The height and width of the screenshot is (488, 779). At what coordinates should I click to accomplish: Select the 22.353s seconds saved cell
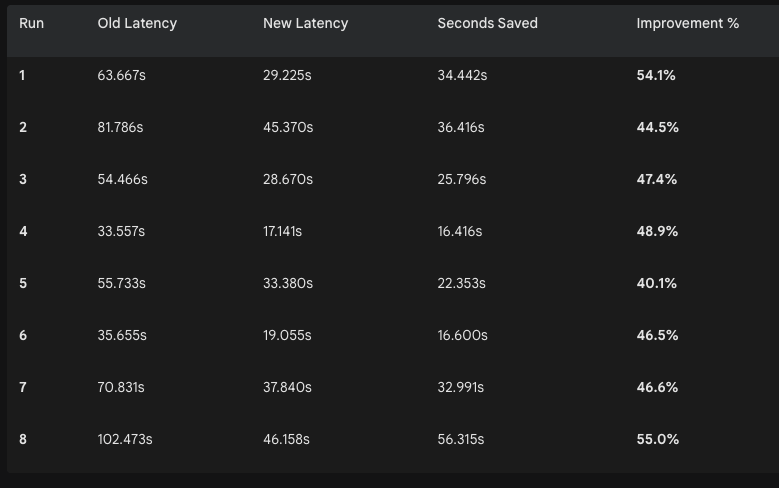[462, 283]
